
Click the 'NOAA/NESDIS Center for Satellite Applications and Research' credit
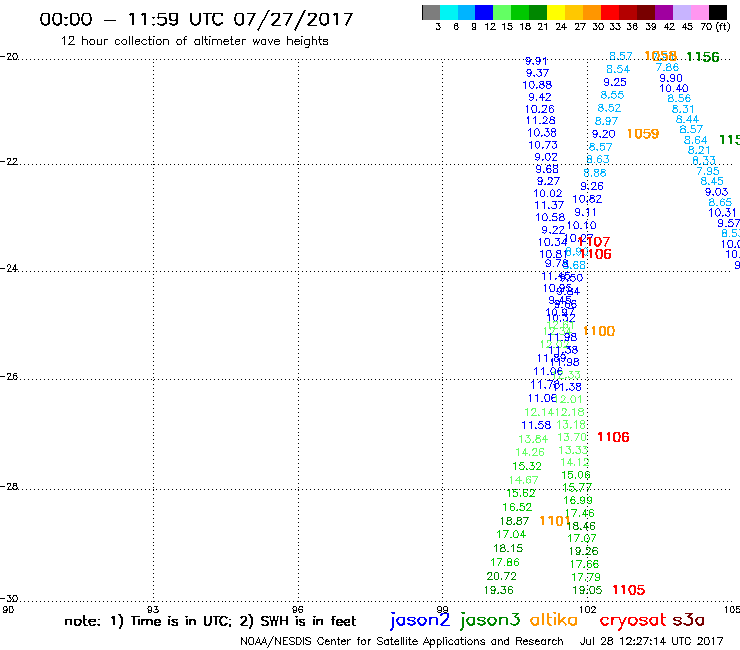(402, 642)
